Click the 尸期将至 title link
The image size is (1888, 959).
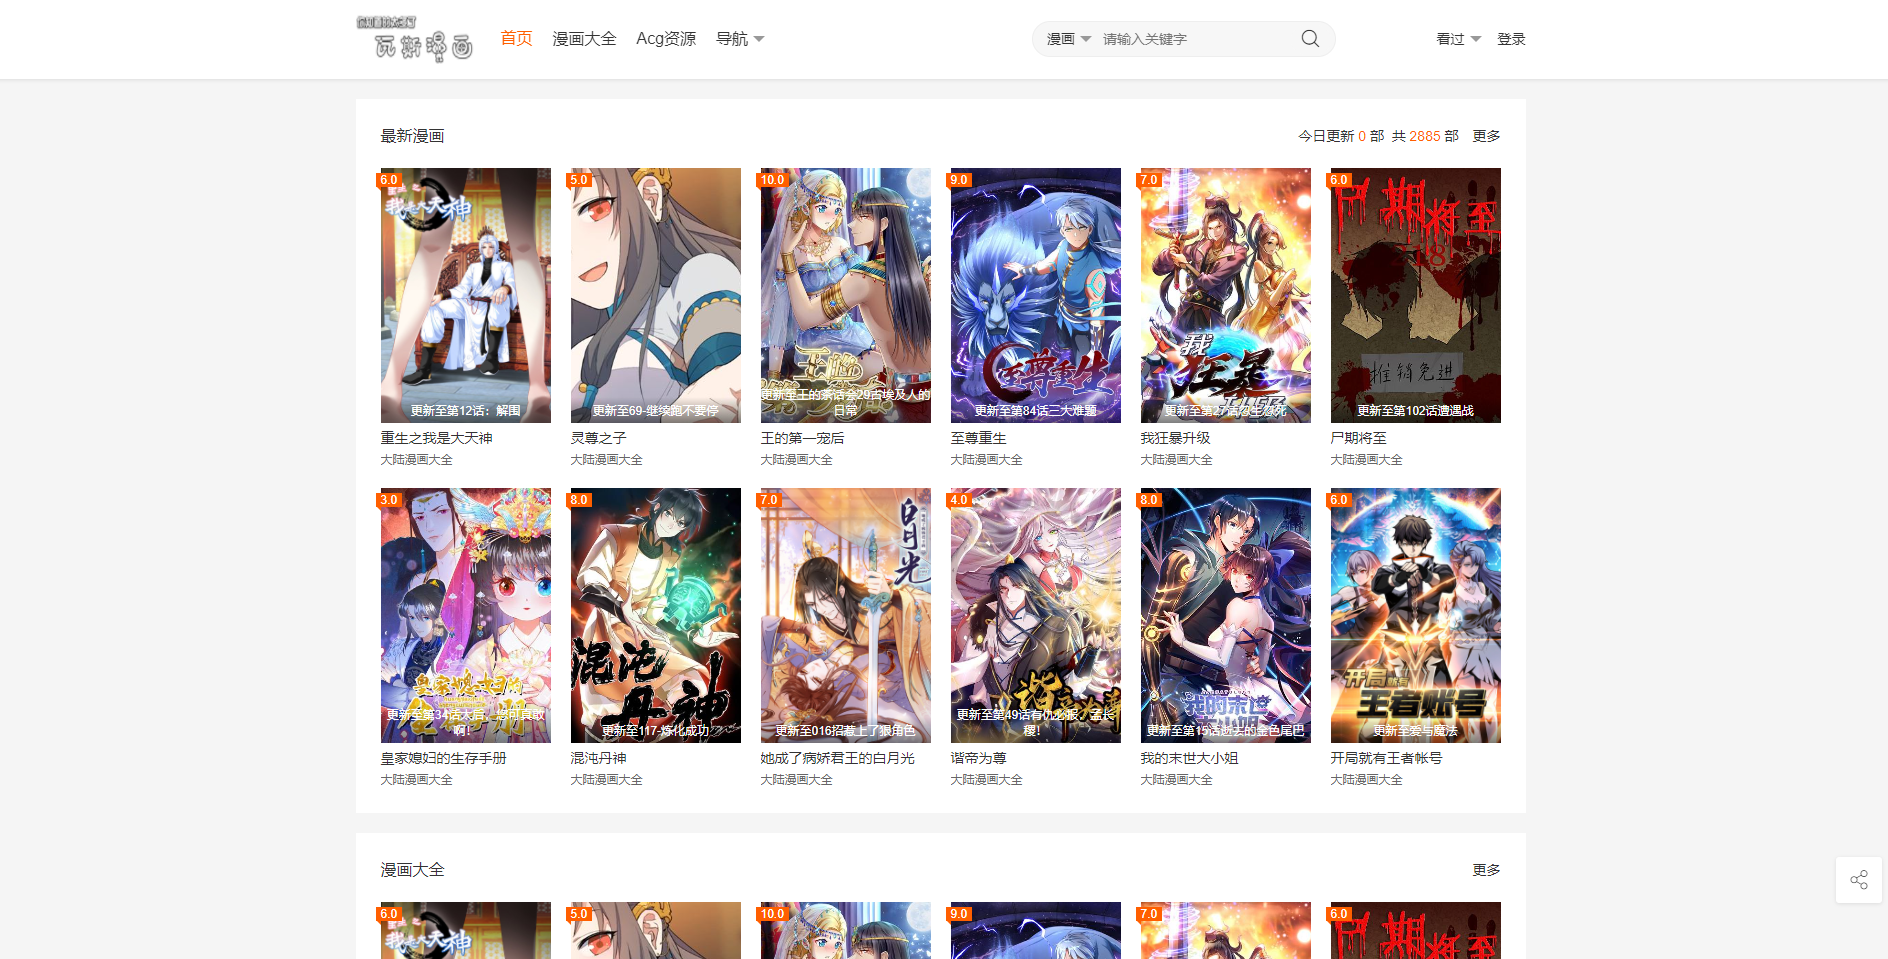(x=1358, y=438)
